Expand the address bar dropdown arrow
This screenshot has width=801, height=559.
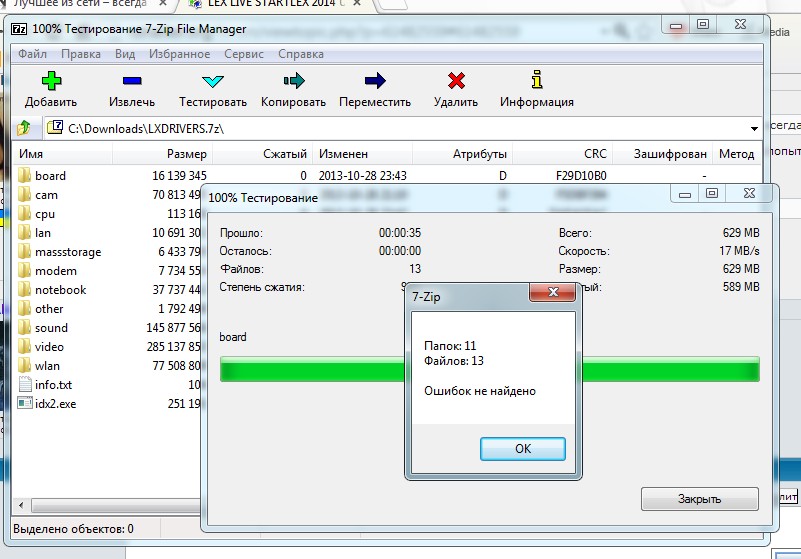(754, 128)
